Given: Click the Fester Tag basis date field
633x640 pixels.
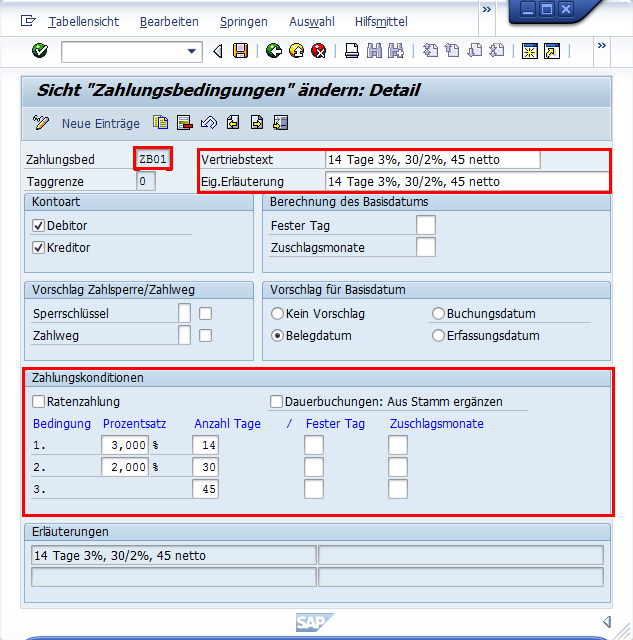Looking at the screenshot, I should (426, 225).
